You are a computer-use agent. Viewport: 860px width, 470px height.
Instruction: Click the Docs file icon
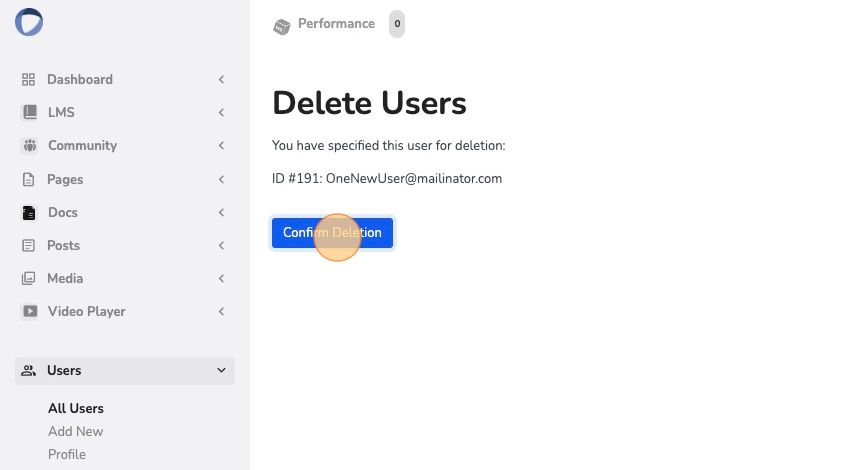(29, 213)
